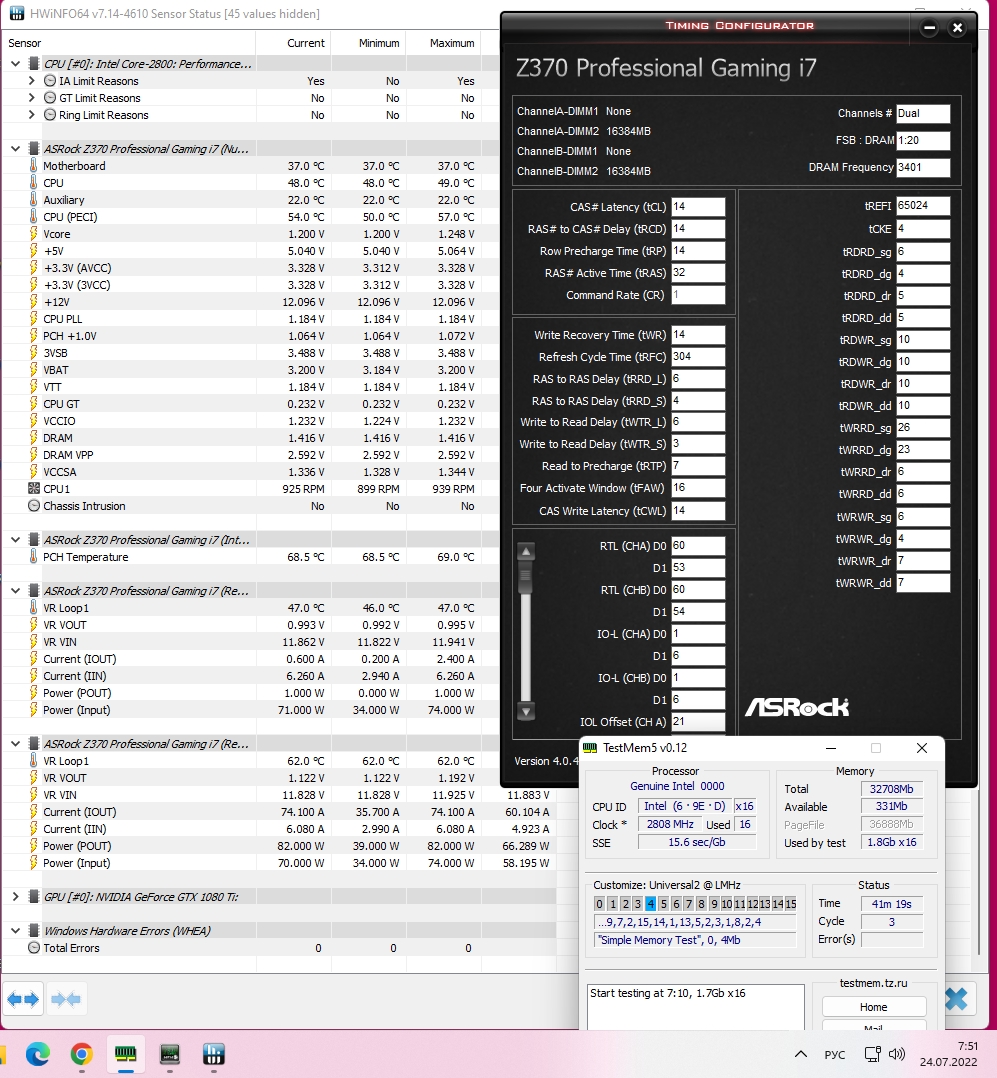Minimize the Timing Configurator window
This screenshot has height=1078, width=997.
[930, 28]
